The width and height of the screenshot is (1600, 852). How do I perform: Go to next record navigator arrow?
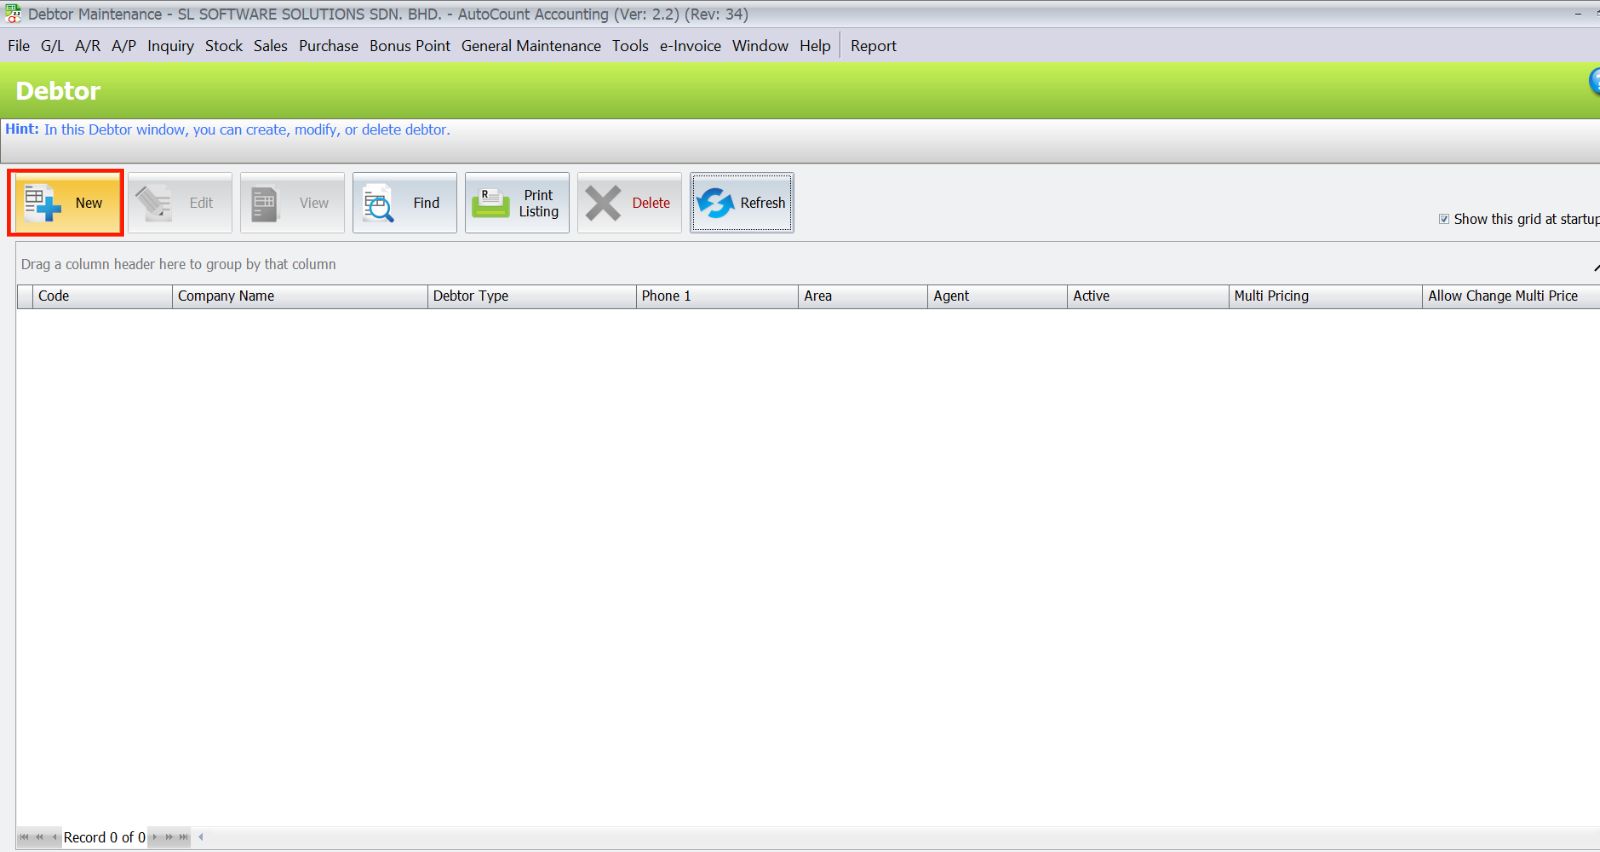pyautogui.click(x=154, y=838)
